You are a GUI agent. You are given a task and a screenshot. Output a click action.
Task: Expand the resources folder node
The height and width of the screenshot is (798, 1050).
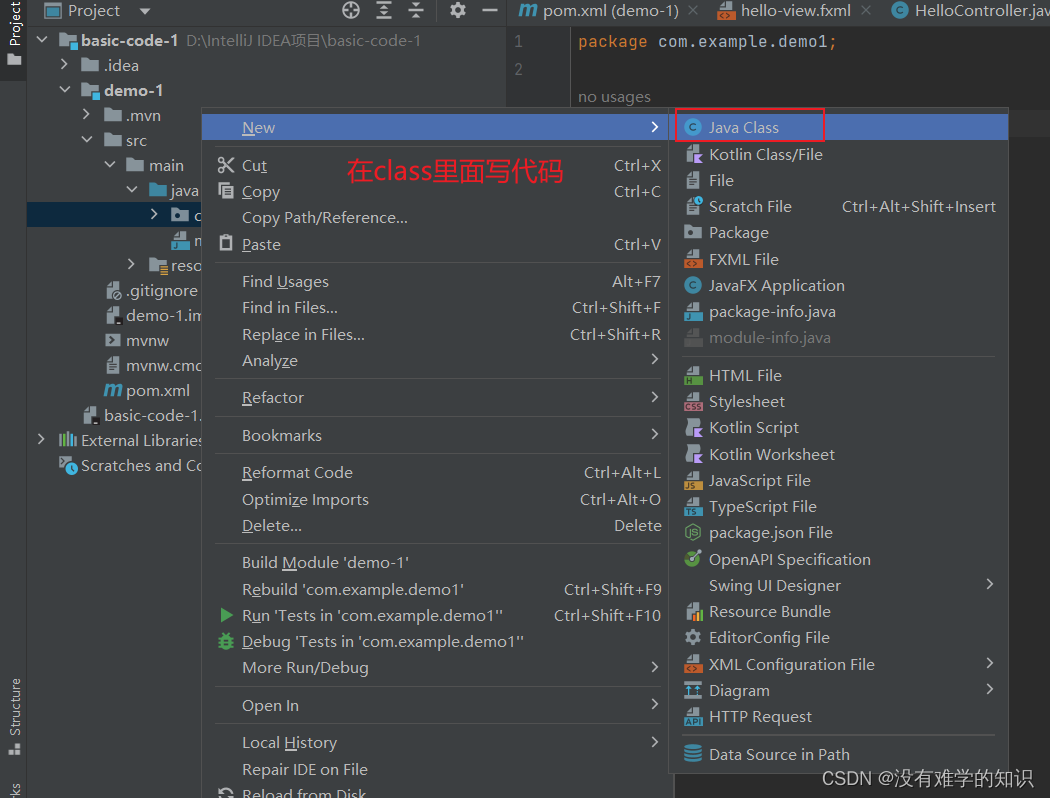click(x=131, y=265)
